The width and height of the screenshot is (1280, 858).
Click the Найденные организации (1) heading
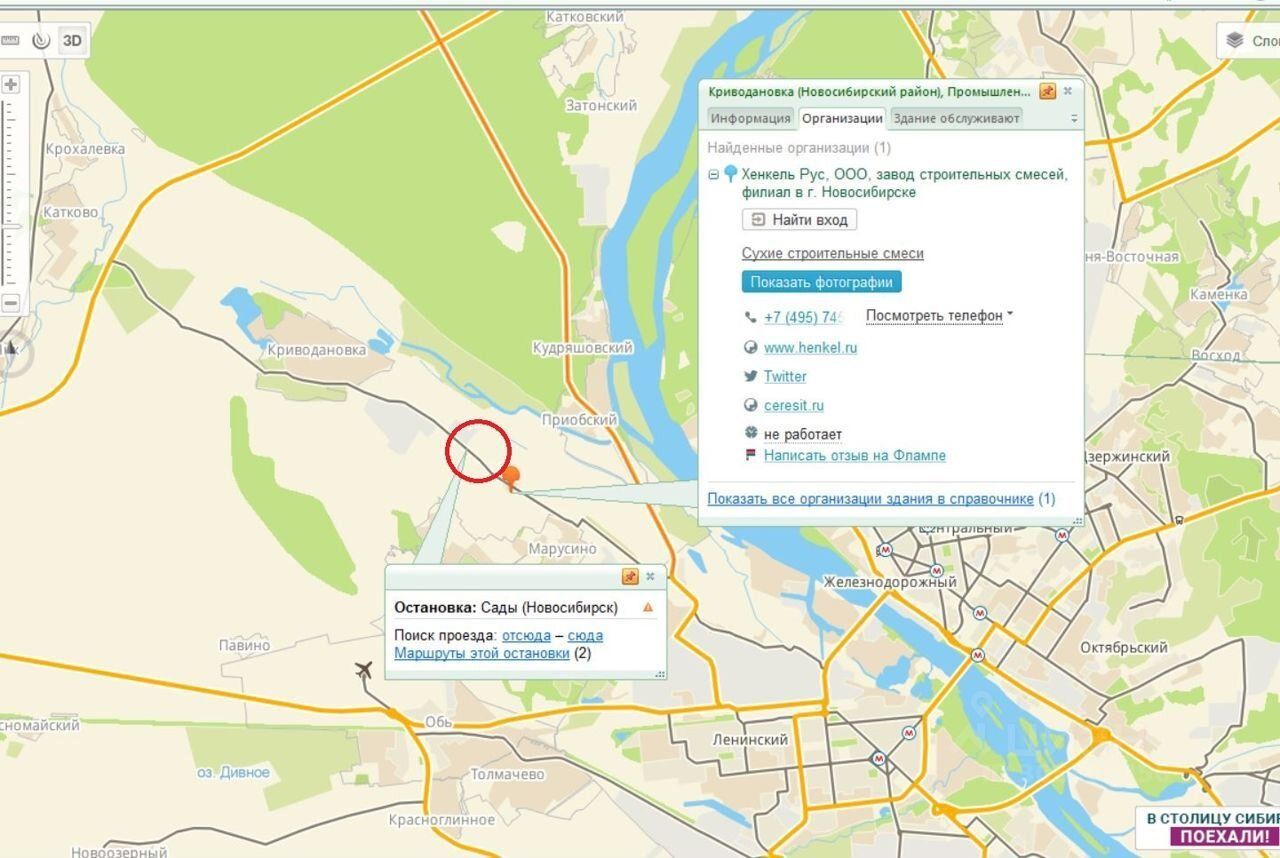click(799, 148)
